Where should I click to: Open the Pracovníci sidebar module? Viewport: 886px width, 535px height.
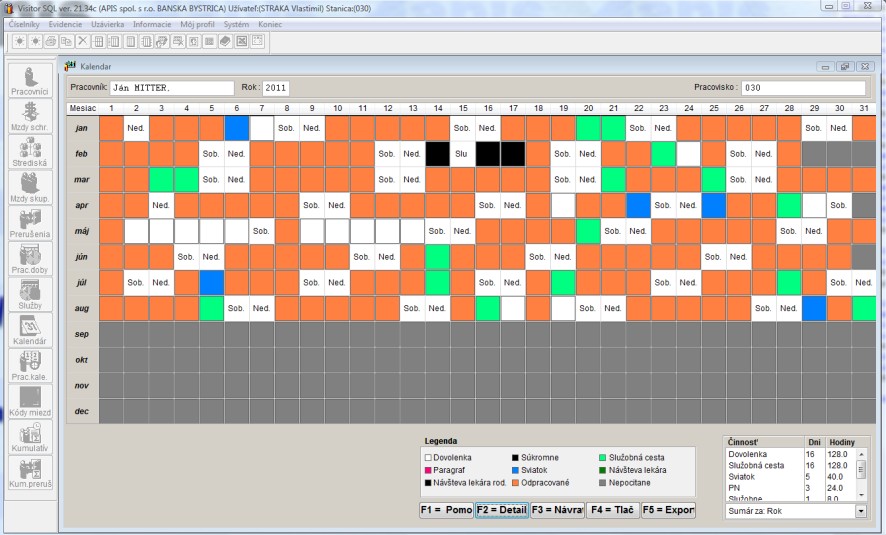click(x=30, y=79)
